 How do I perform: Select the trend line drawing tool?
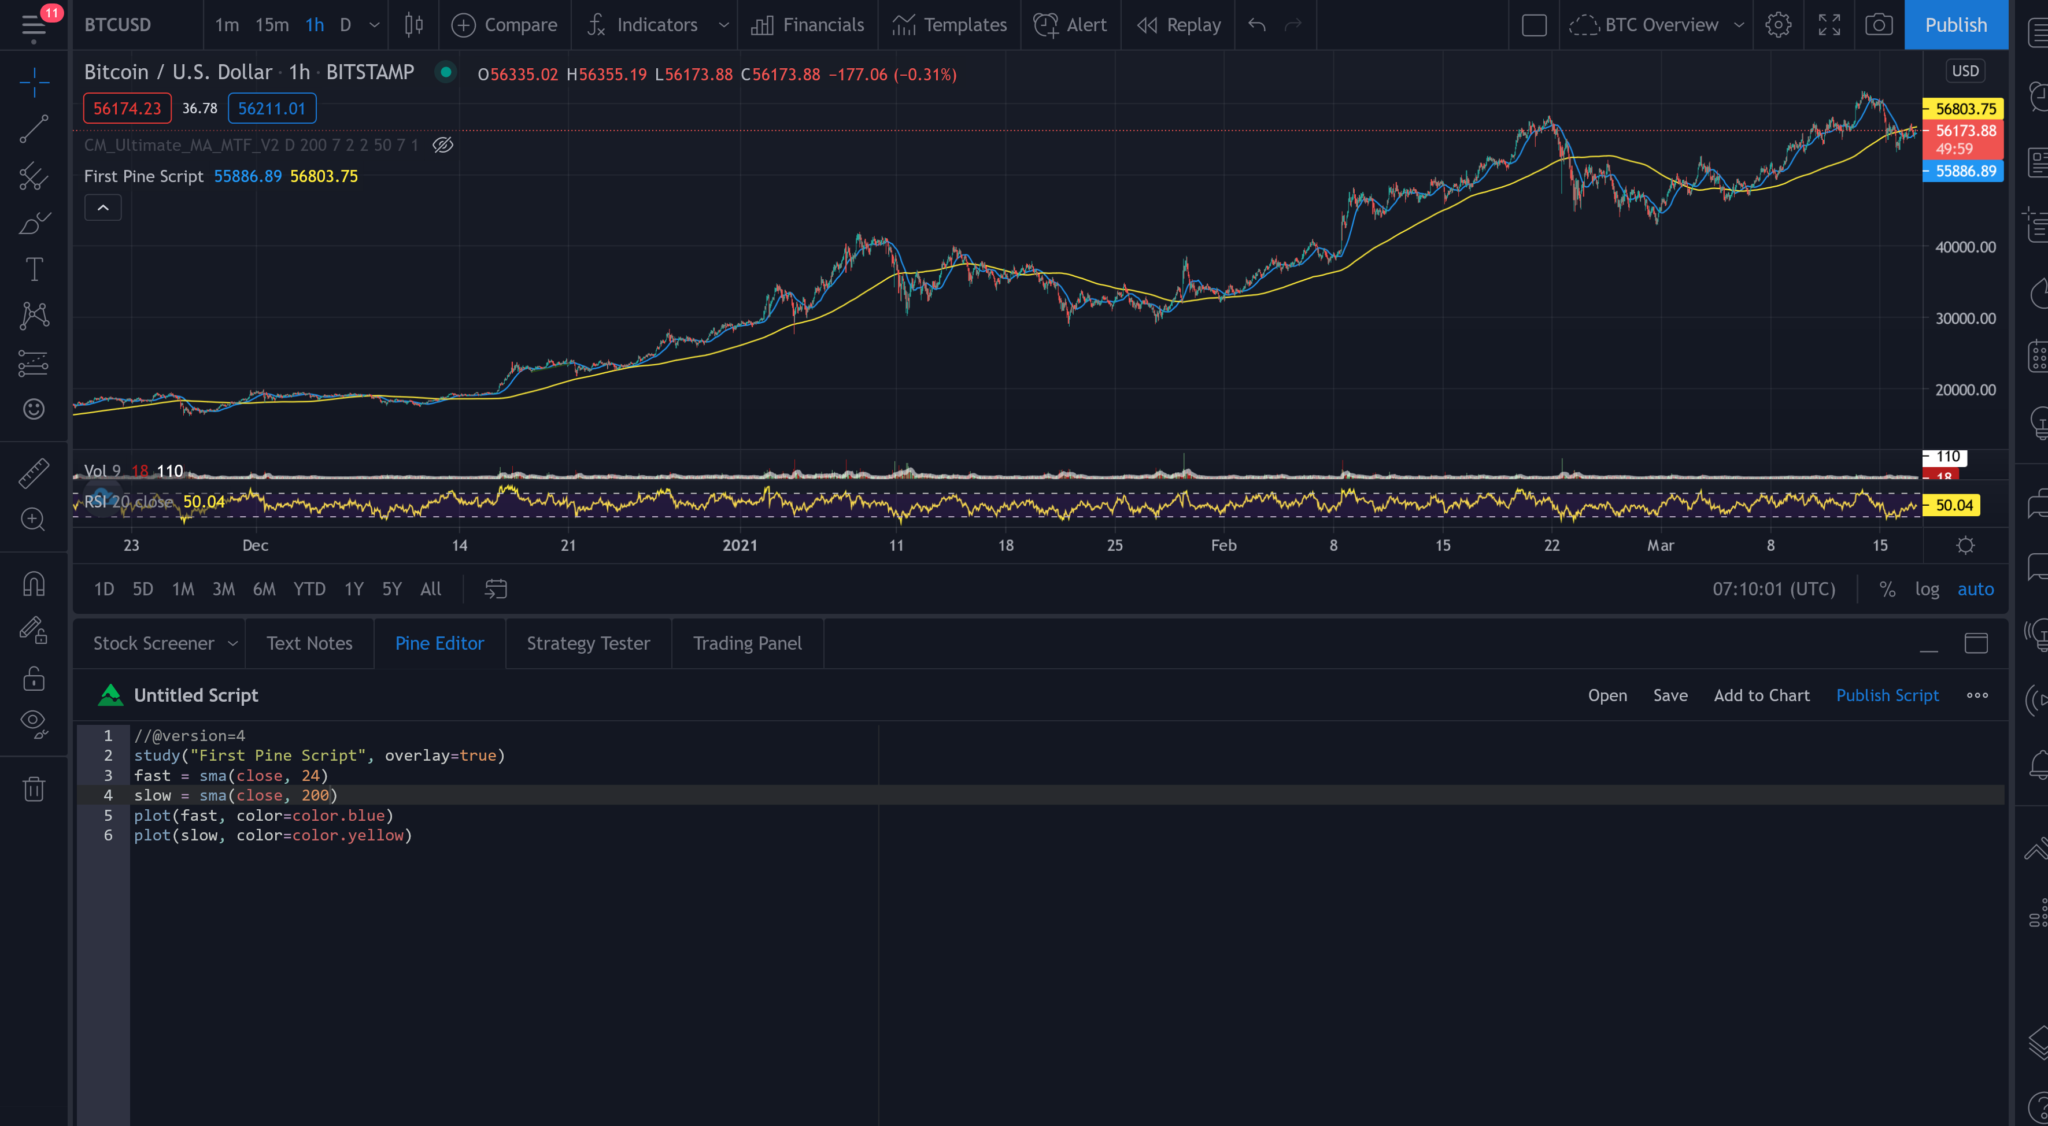34,129
